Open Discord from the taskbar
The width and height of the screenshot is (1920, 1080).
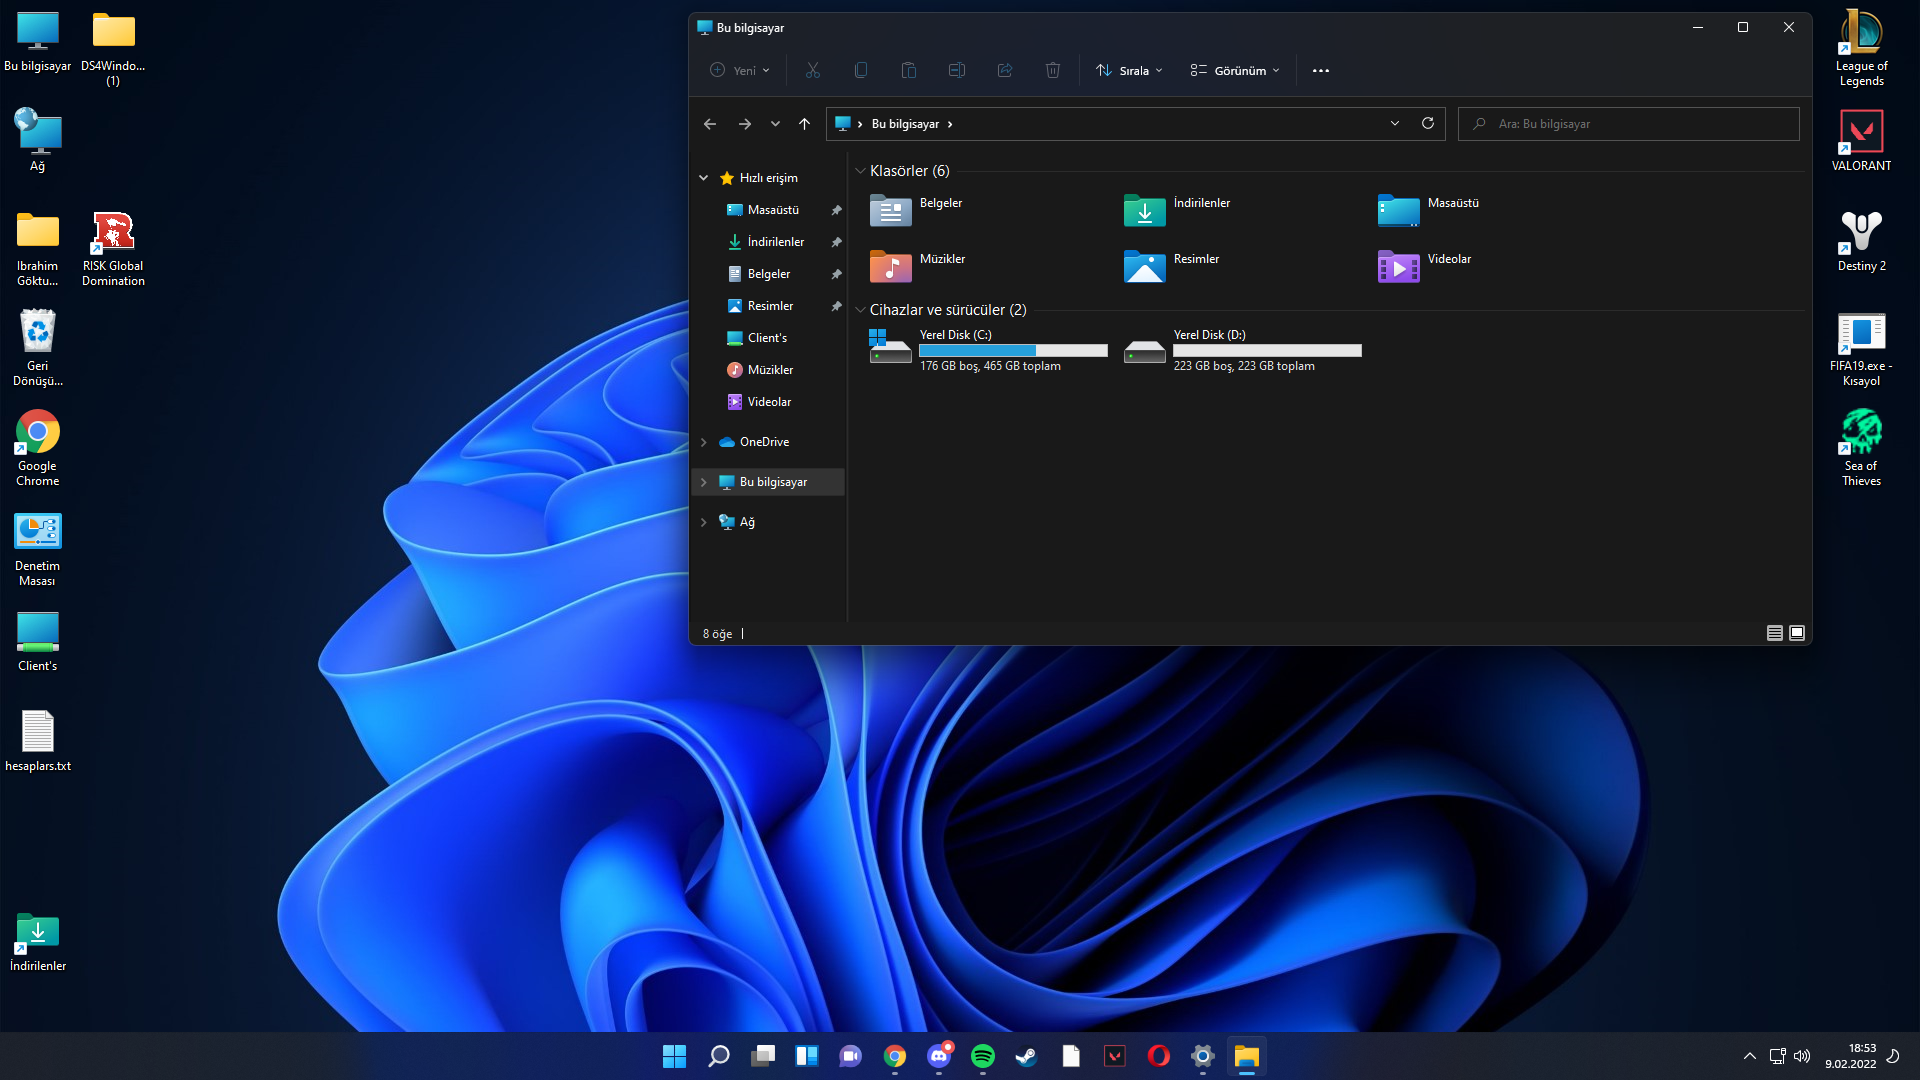939,1056
